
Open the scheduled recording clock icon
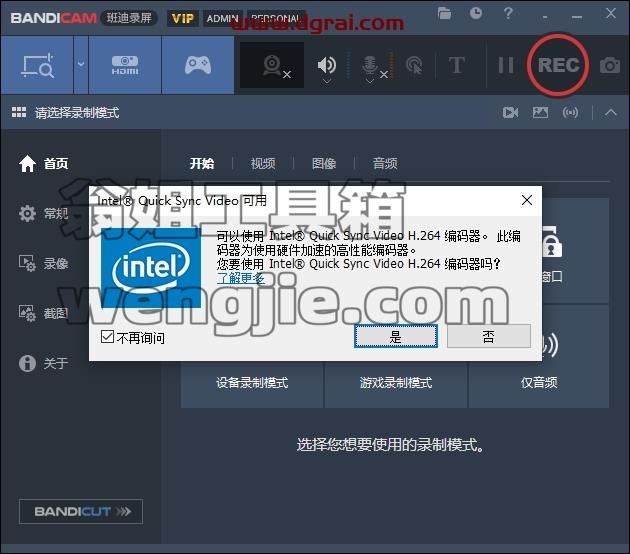tap(476, 13)
